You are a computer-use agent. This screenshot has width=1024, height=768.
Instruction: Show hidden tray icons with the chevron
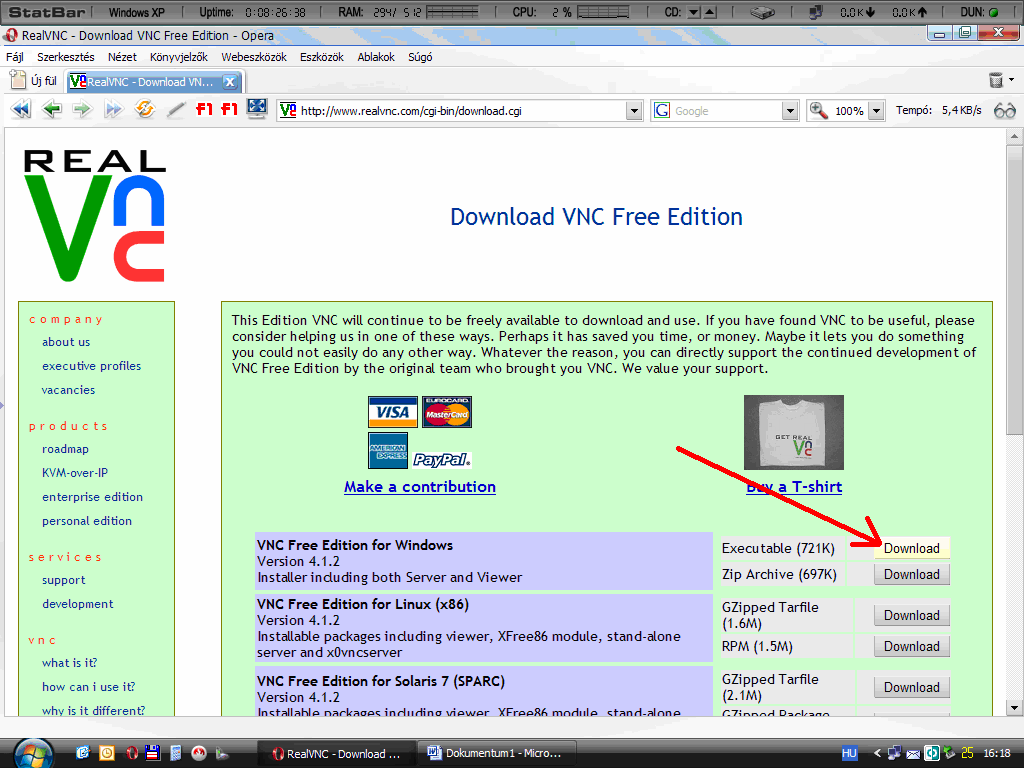pyautogui.click(x=877, y=753)
